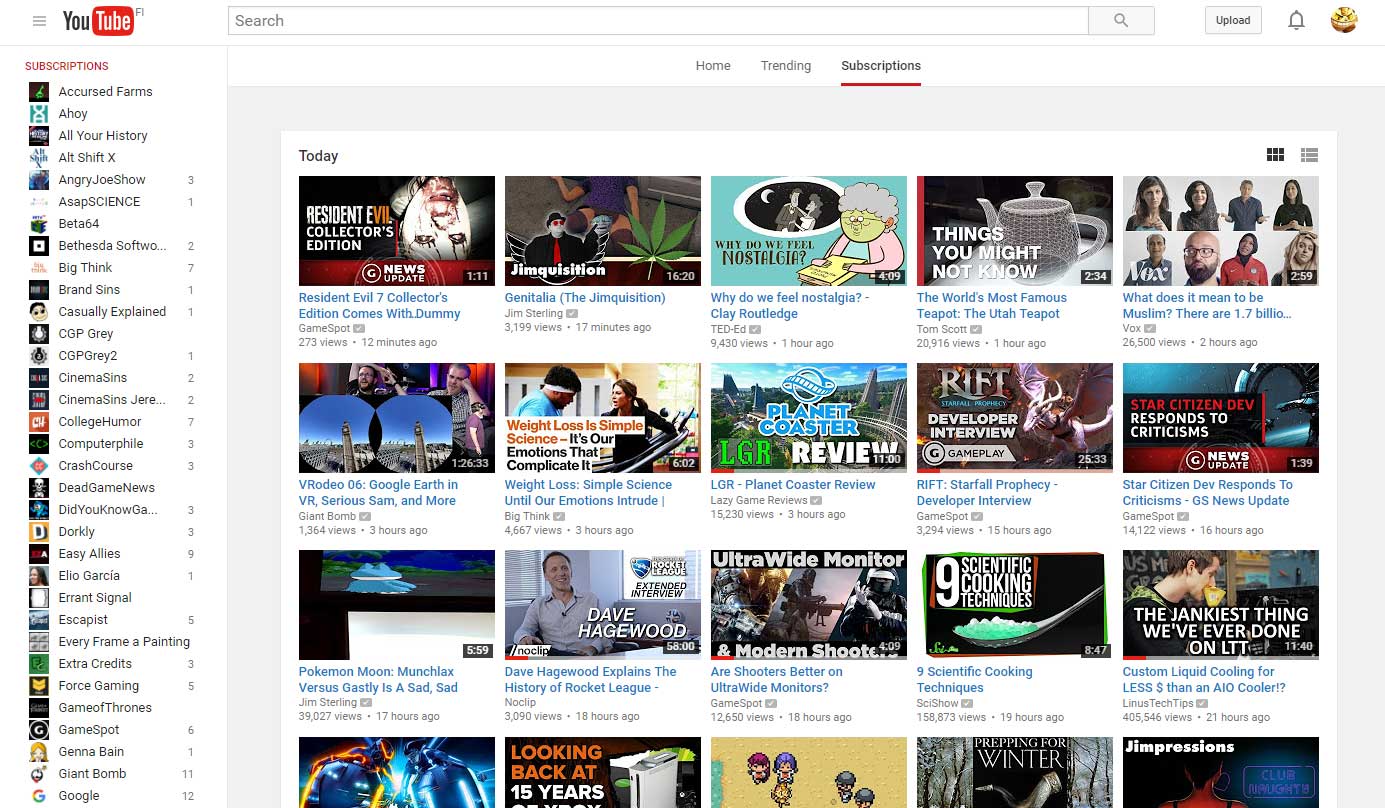
Task: Open the account avatar menu
Action: pyautogui.click(x=1344, y=20)
